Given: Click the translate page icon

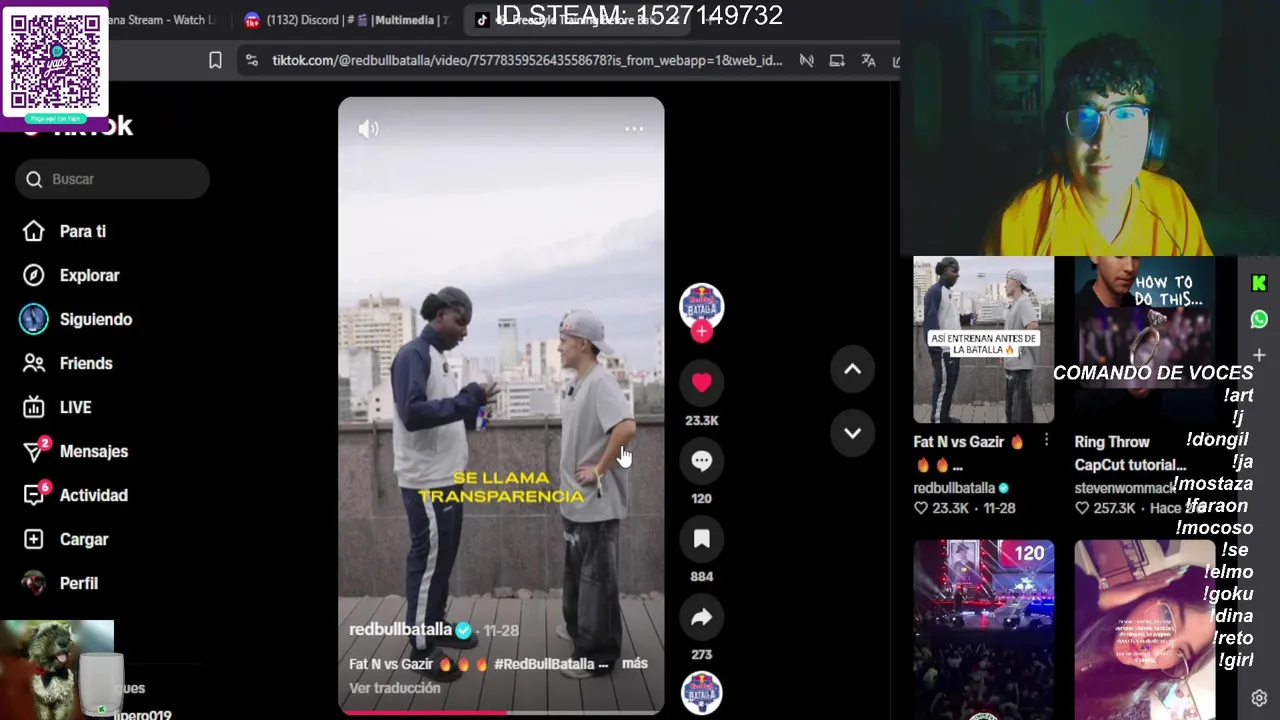Looking at the screenshot, I should [x=868, y=61].
